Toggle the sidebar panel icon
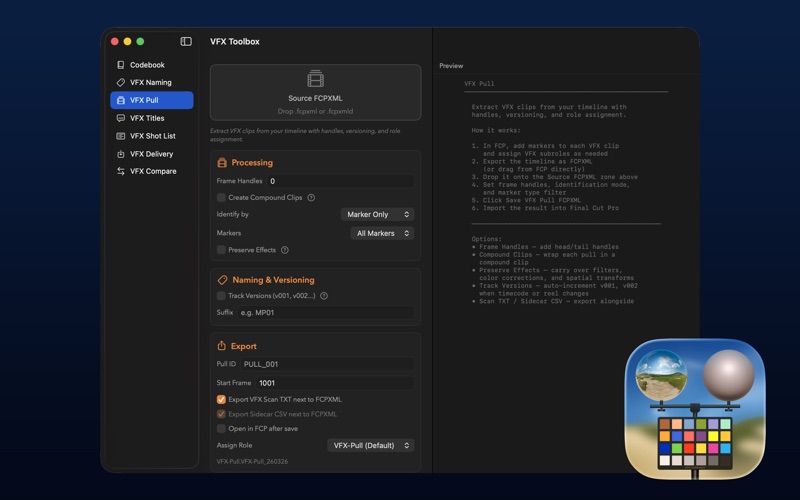 pyautogui.click(x=186, y=41)
